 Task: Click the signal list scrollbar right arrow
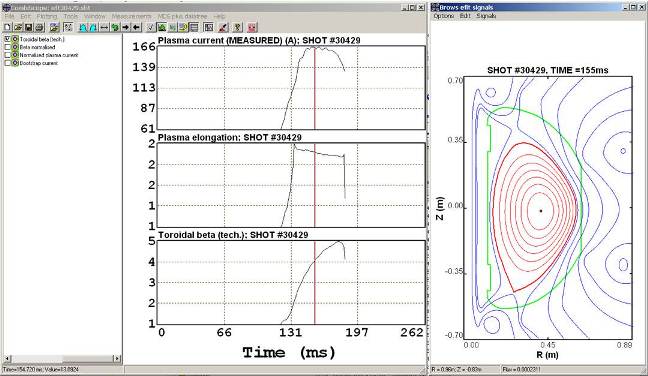tap(117, 358)
